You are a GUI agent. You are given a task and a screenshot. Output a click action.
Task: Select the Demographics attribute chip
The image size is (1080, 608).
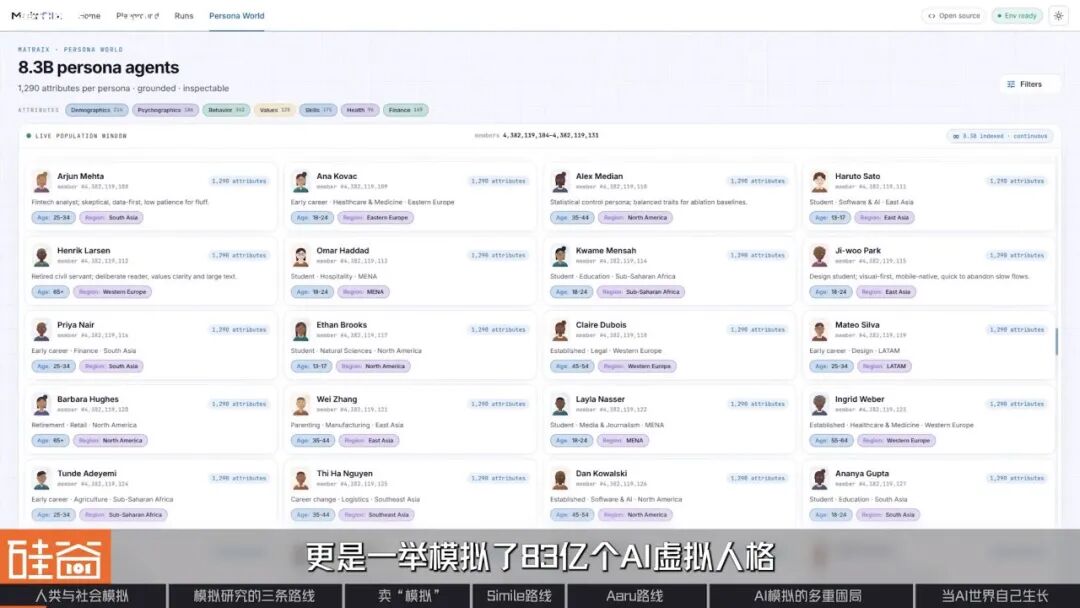96,110
